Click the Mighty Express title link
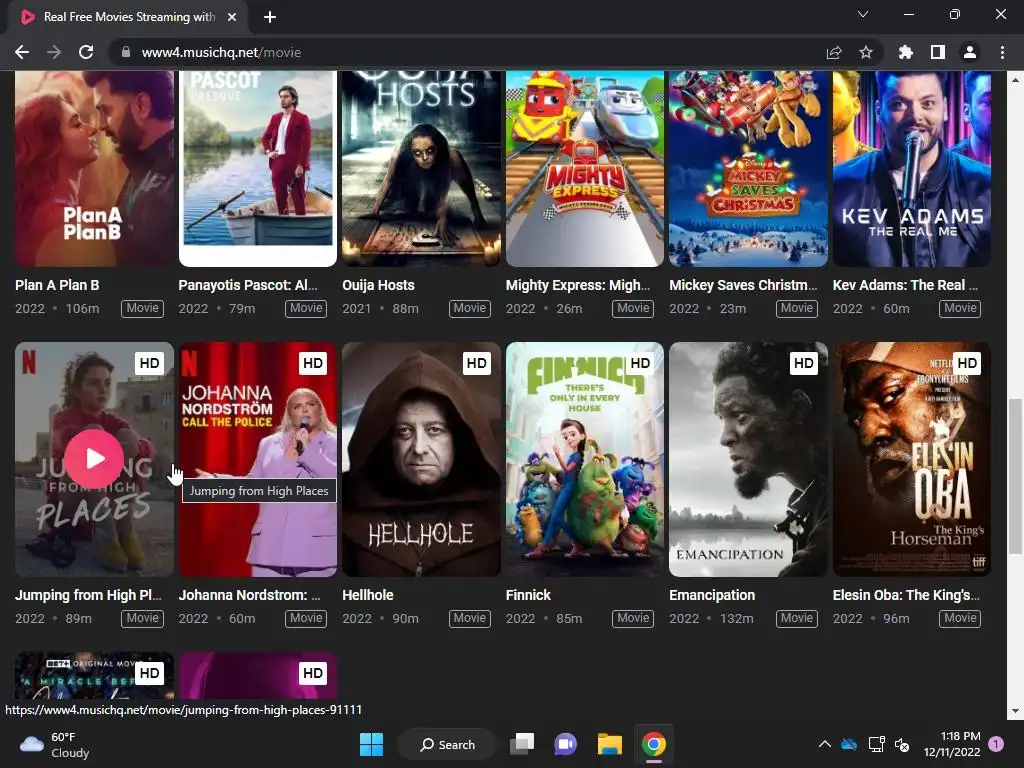This screenshot has width=1024, height=768. tap(578, 285)
